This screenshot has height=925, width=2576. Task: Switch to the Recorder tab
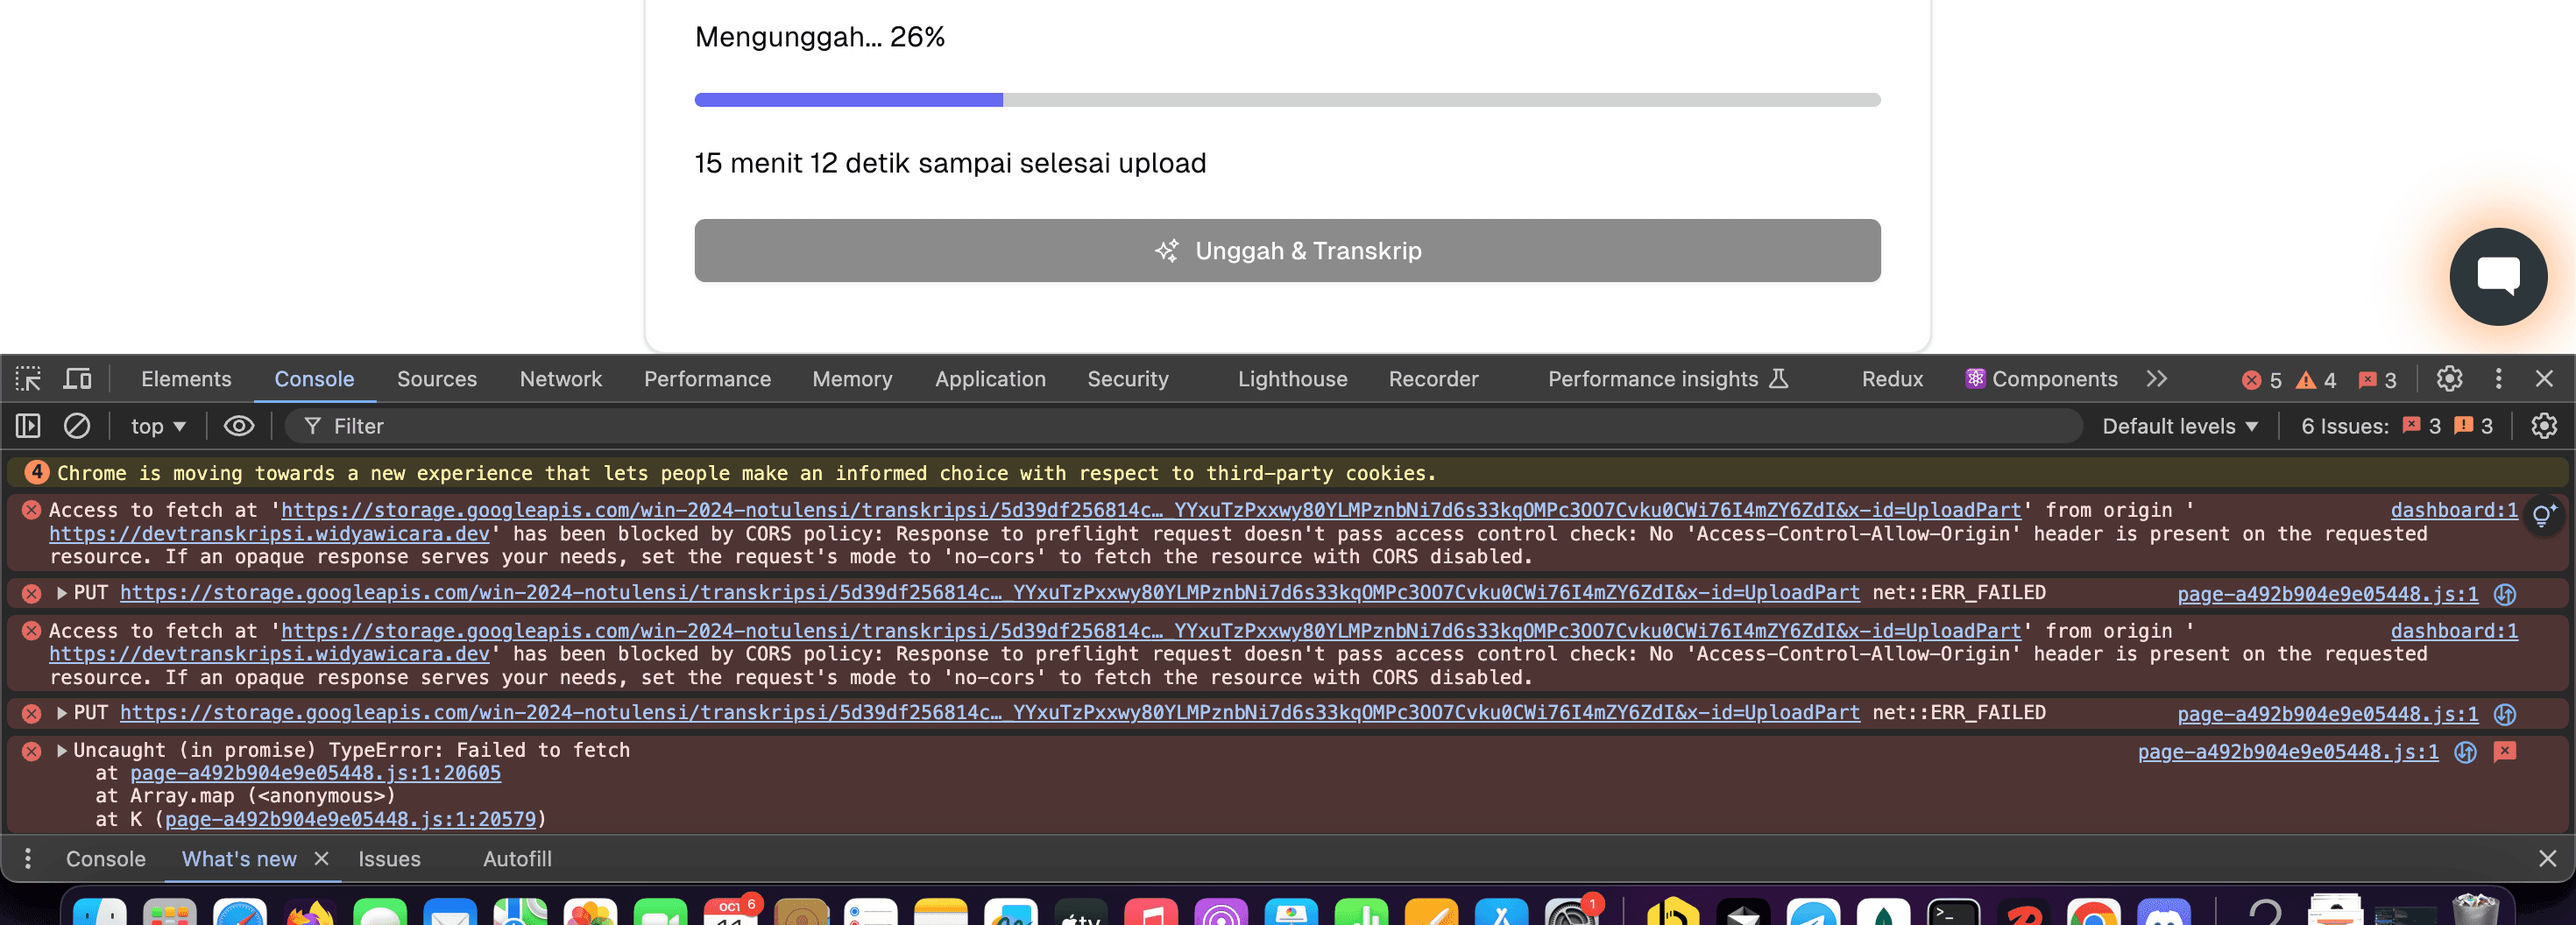1433,379
